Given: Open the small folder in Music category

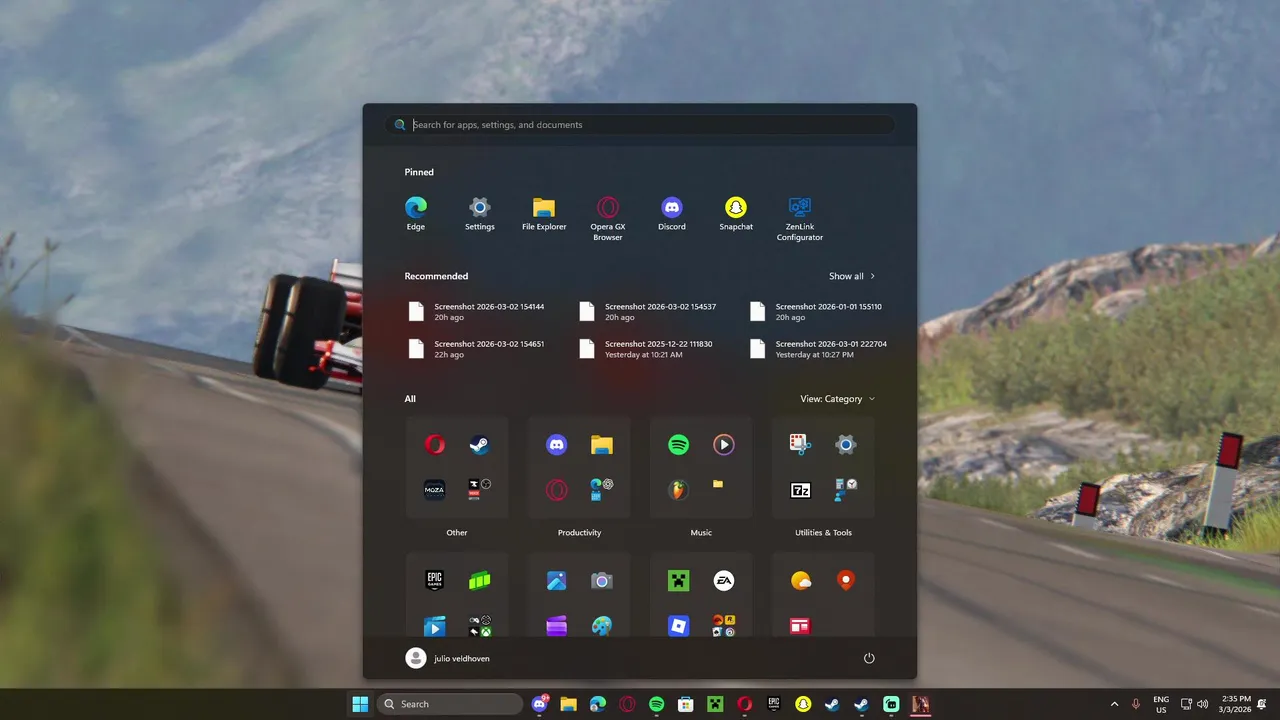Looking at the screenshot, I should pyautogui.click(x=718, y=484).
